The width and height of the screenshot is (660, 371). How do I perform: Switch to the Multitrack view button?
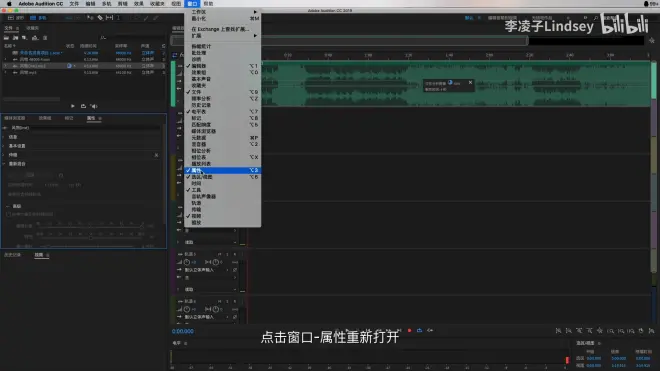point(39,18)
